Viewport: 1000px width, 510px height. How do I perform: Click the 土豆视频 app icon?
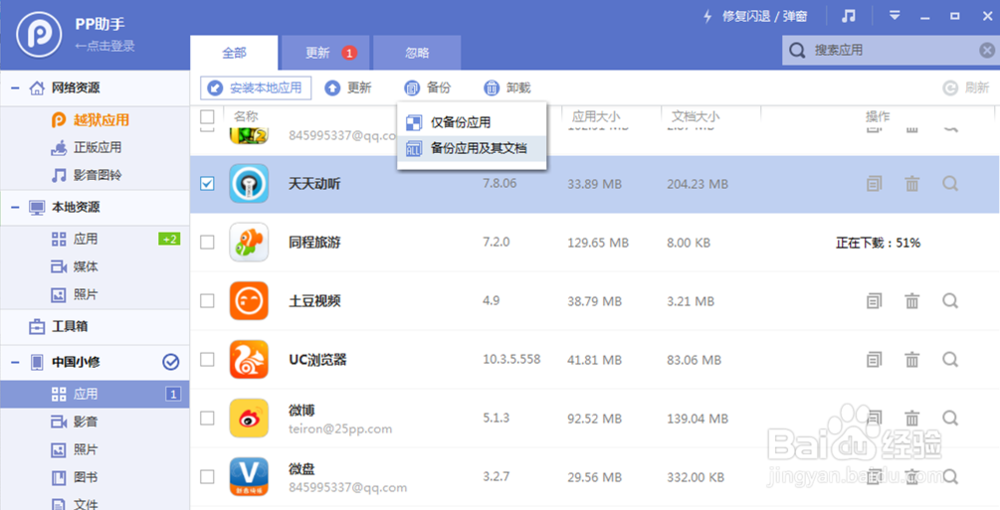(249, 301)
